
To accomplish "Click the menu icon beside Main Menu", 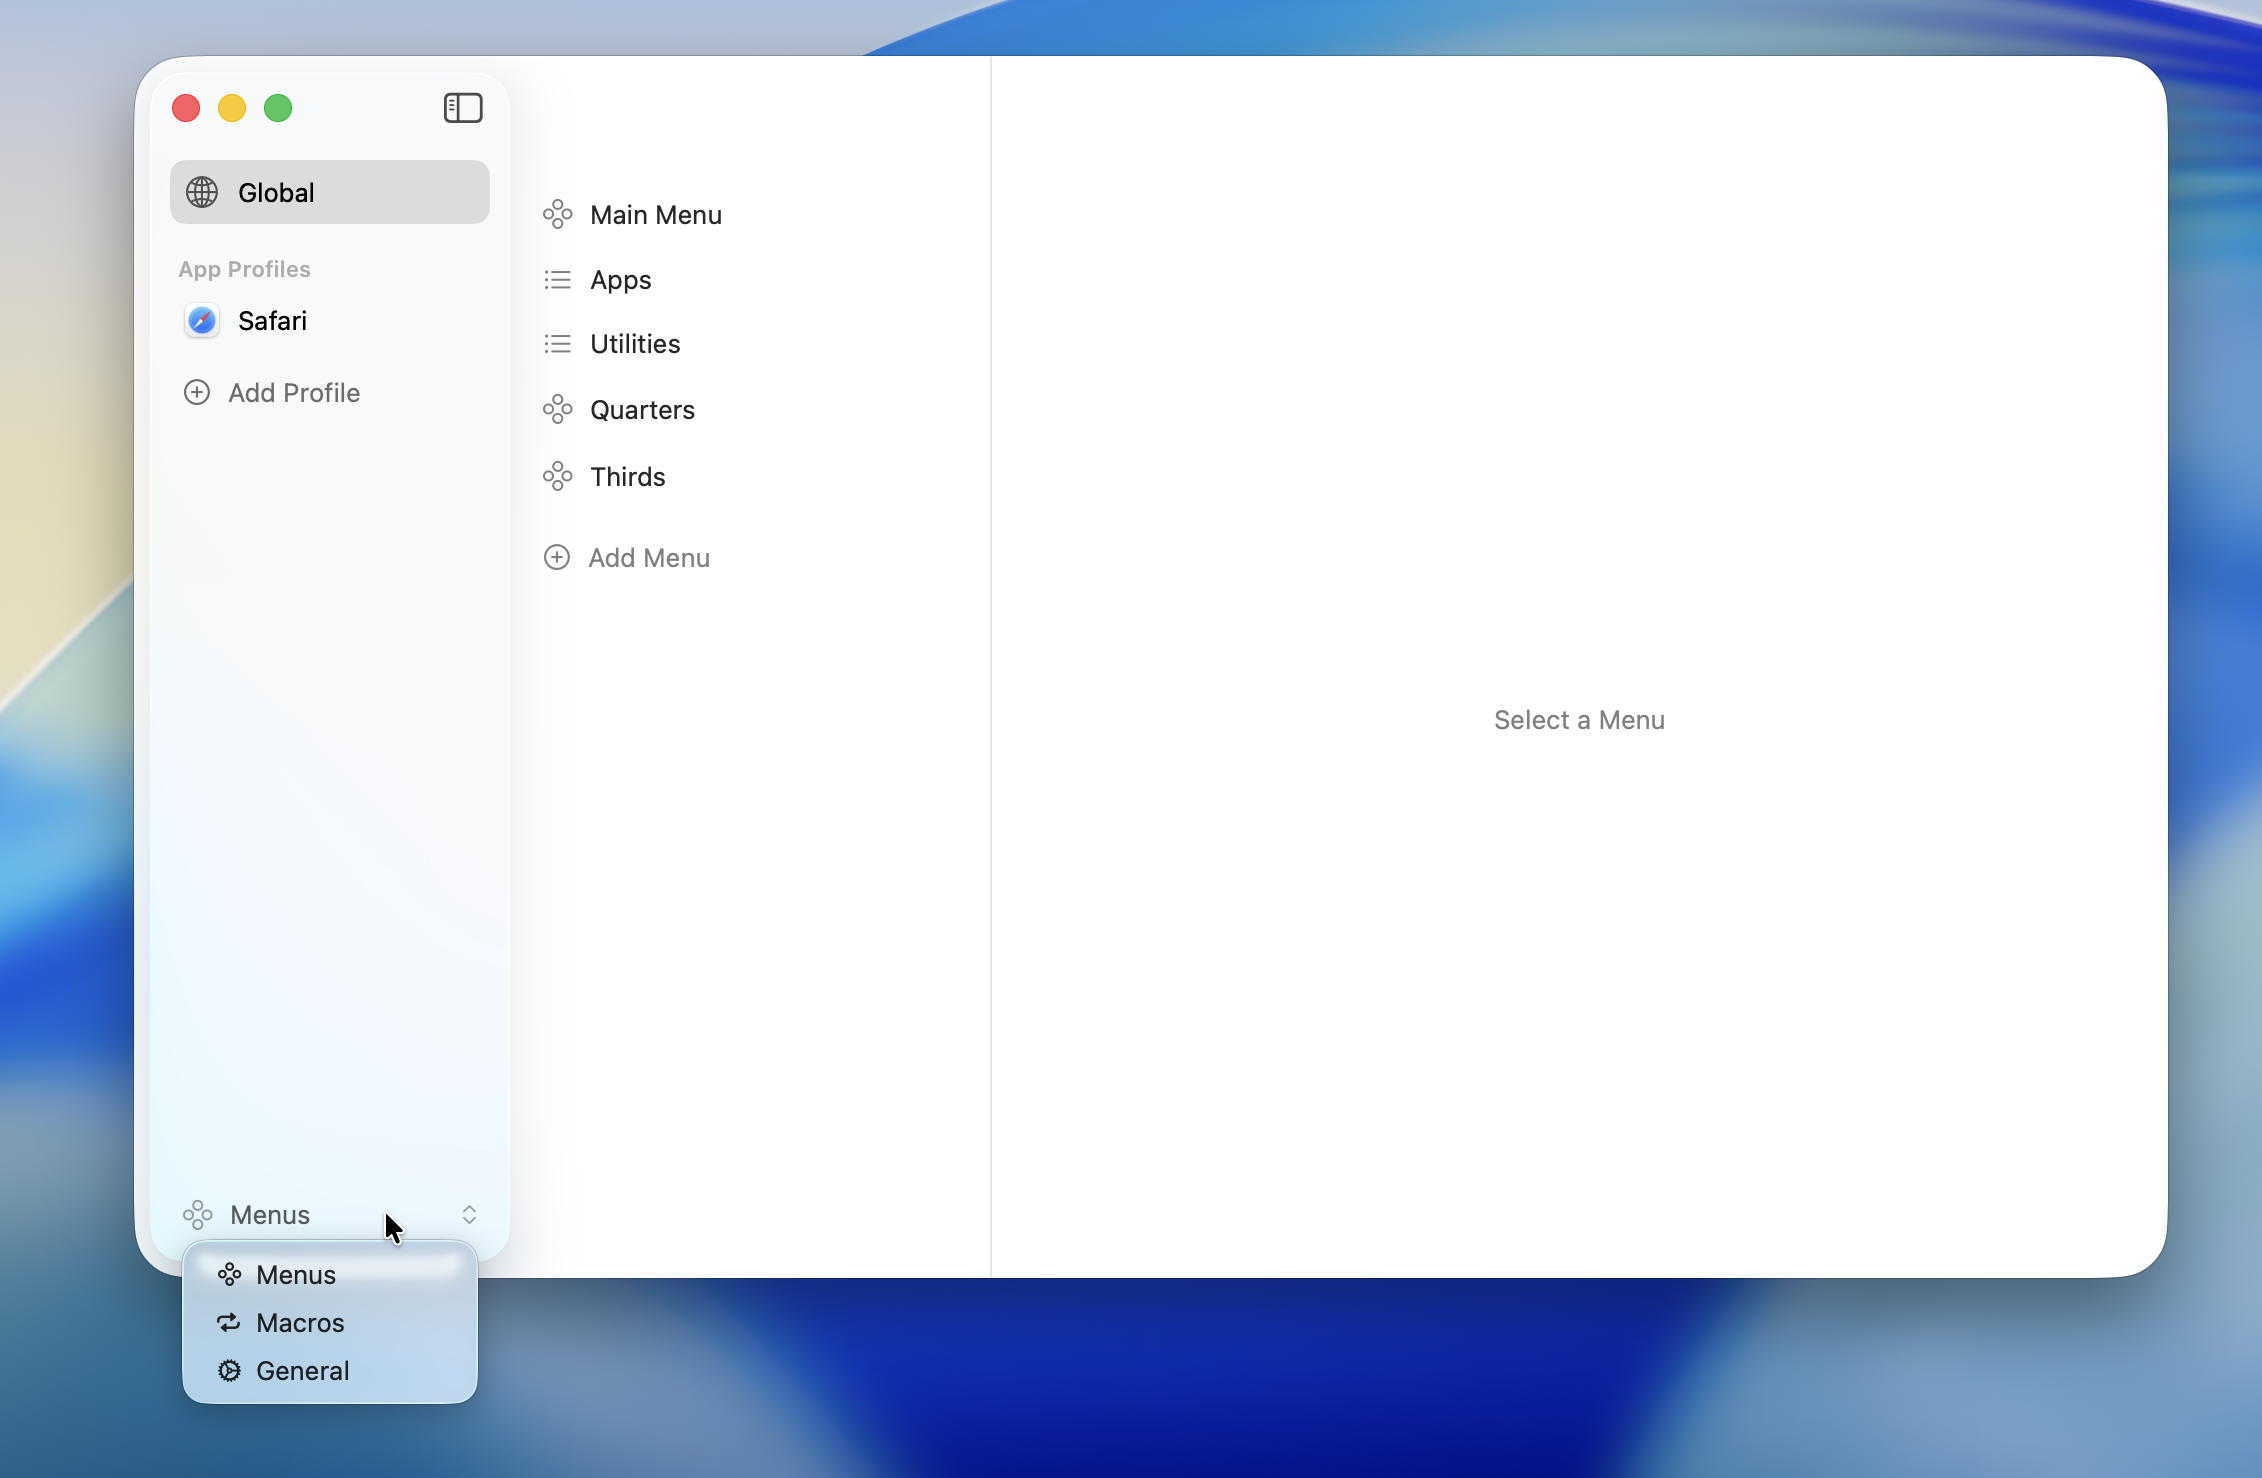I will (x=557, y=214).
